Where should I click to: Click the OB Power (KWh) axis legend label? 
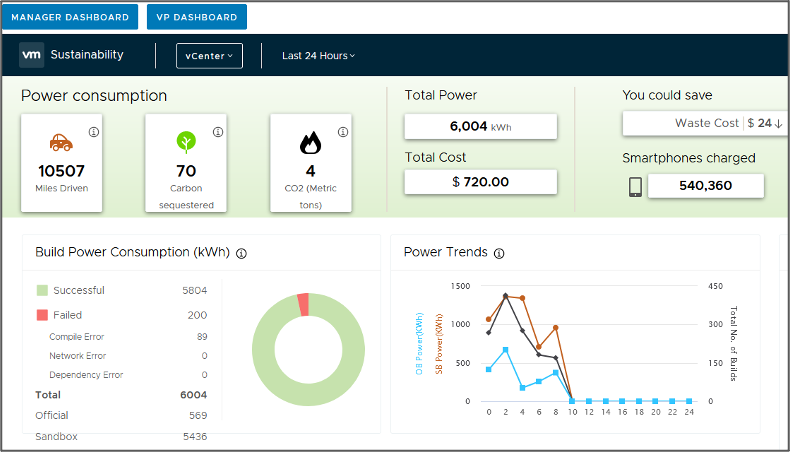pyautogui.click(x=419, y=344)
